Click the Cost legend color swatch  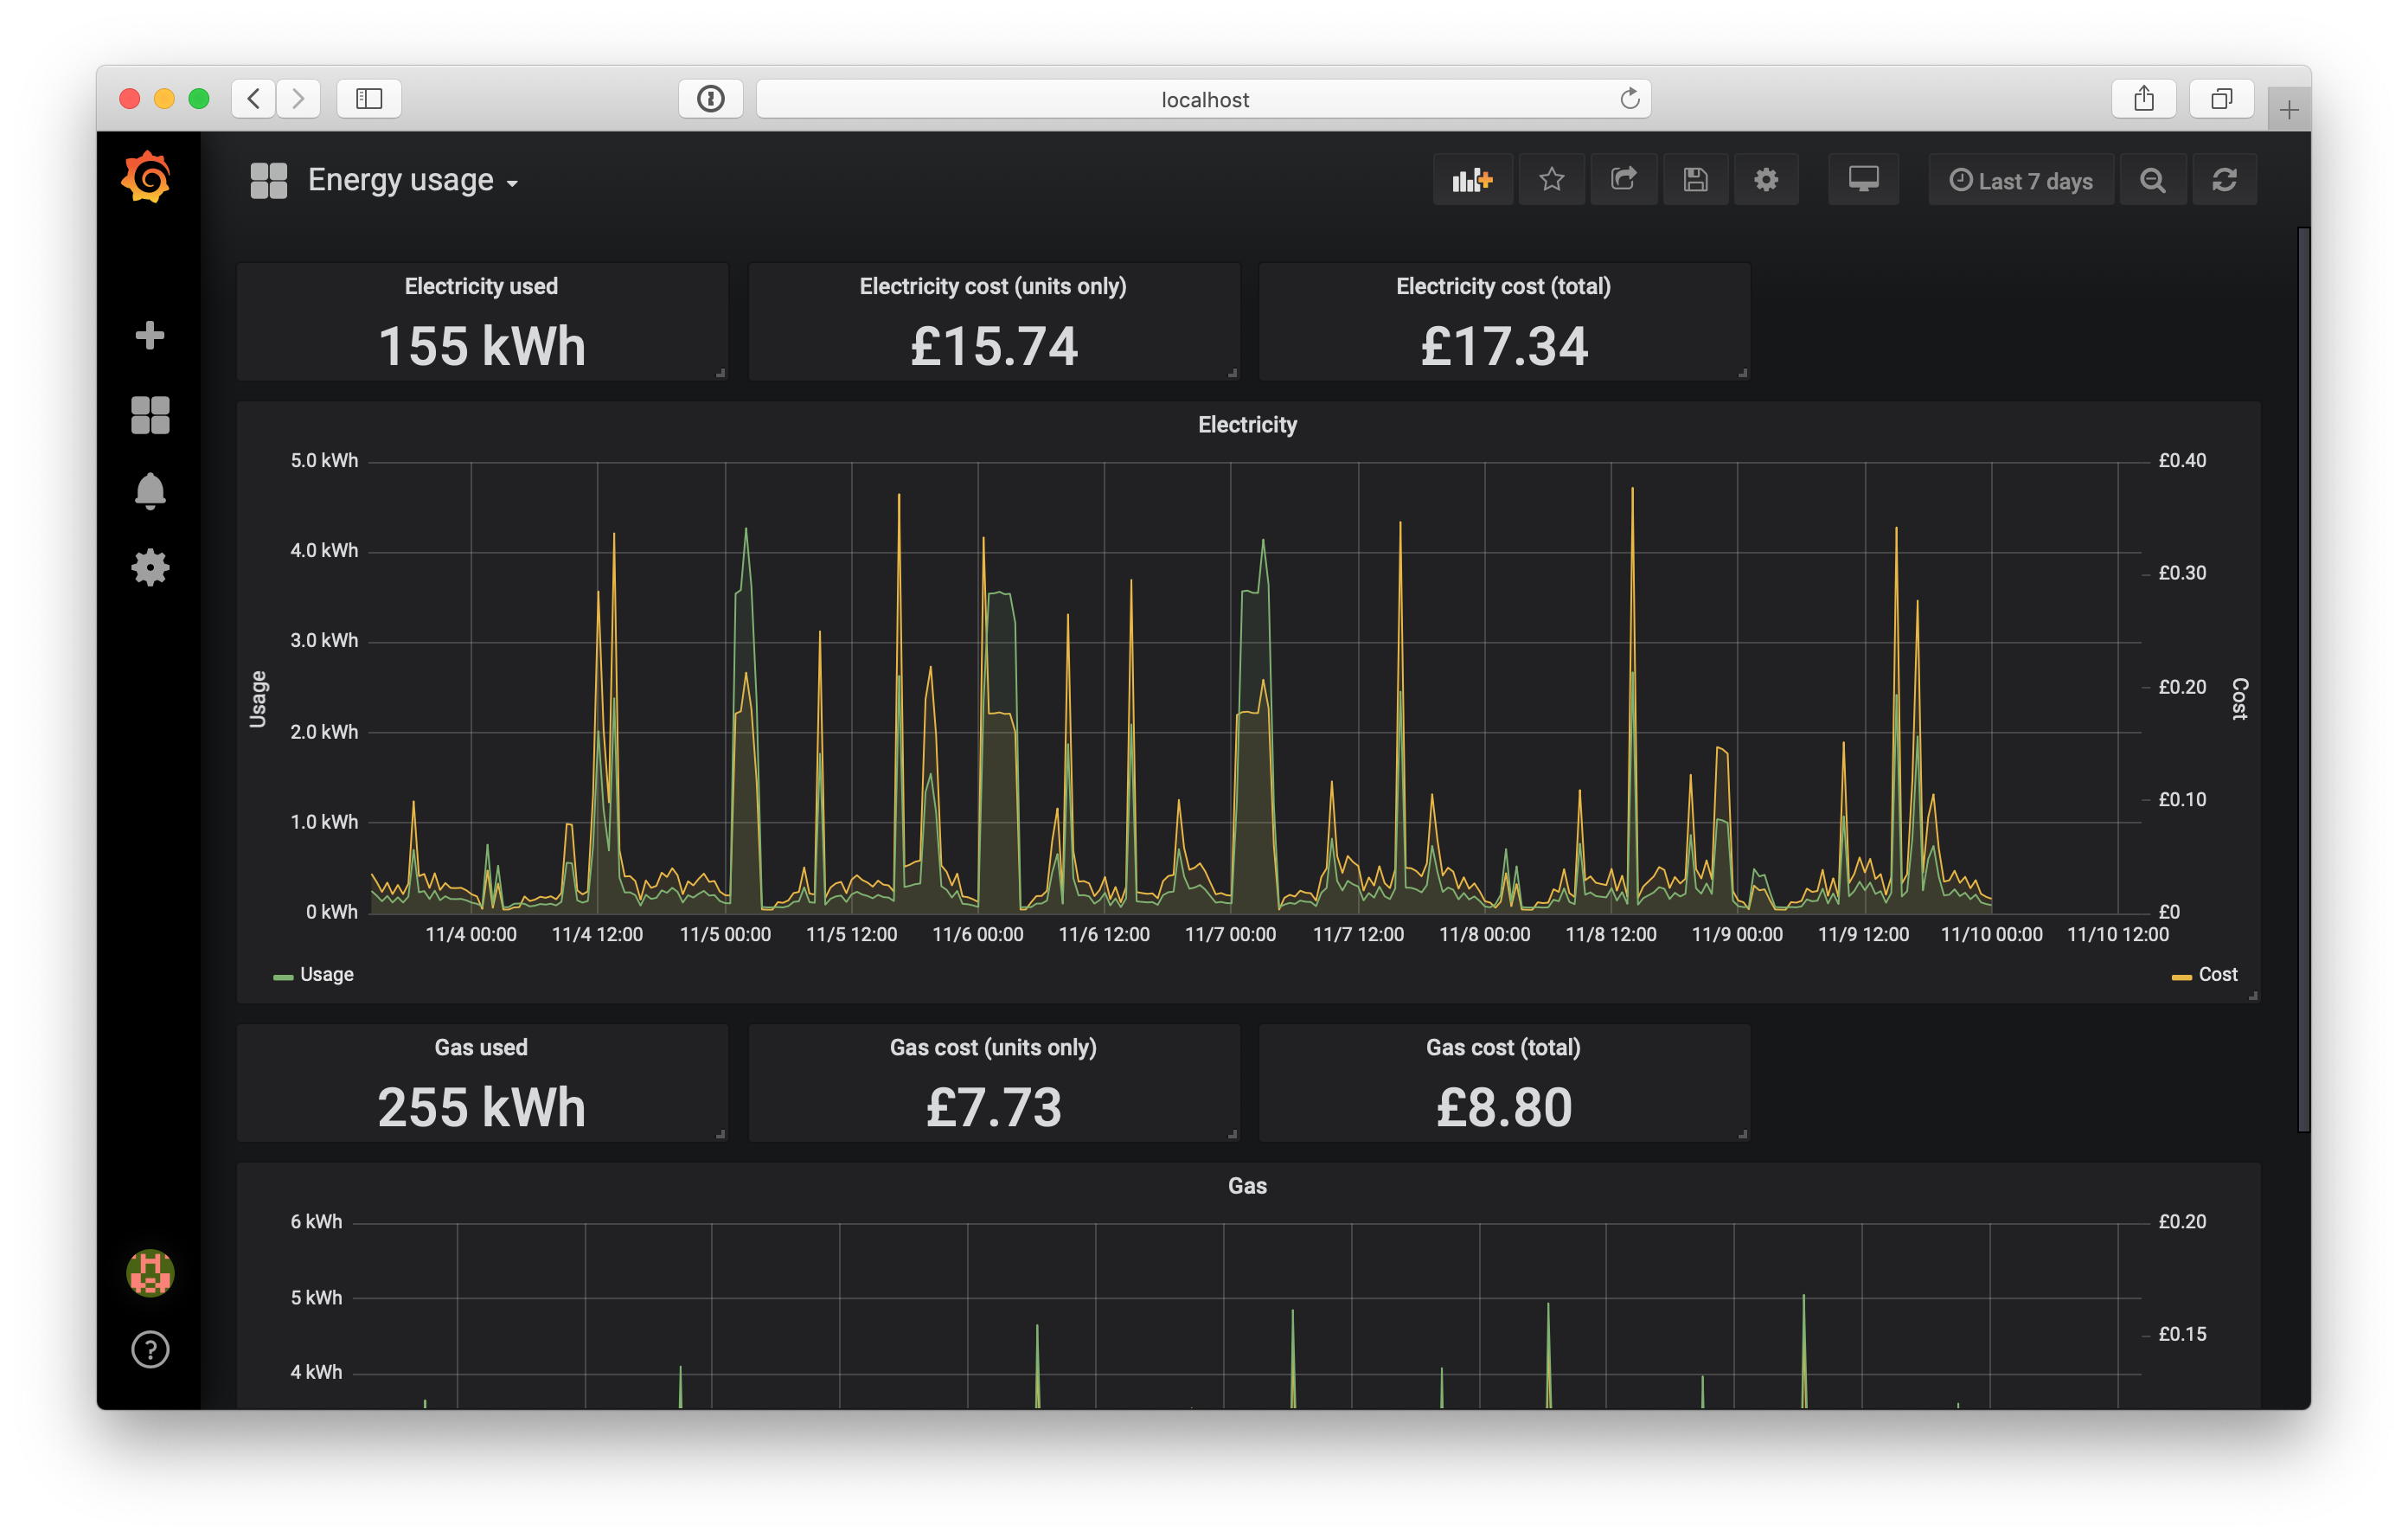pos(2181,977)
